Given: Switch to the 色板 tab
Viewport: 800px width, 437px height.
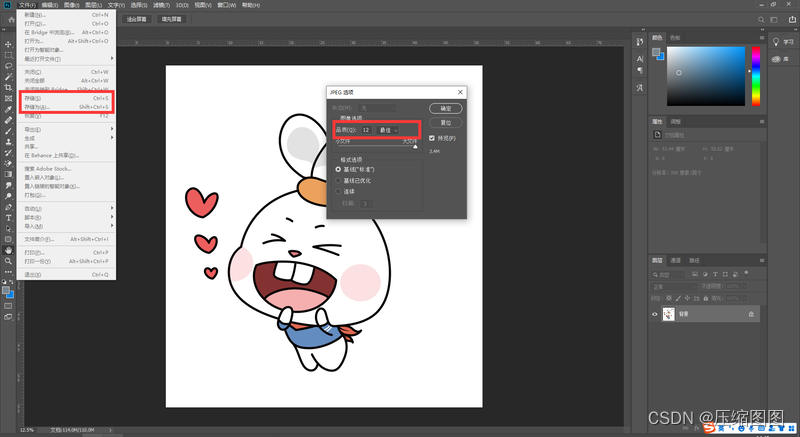Looking at the screenshot, I should (x=675, y=38).
